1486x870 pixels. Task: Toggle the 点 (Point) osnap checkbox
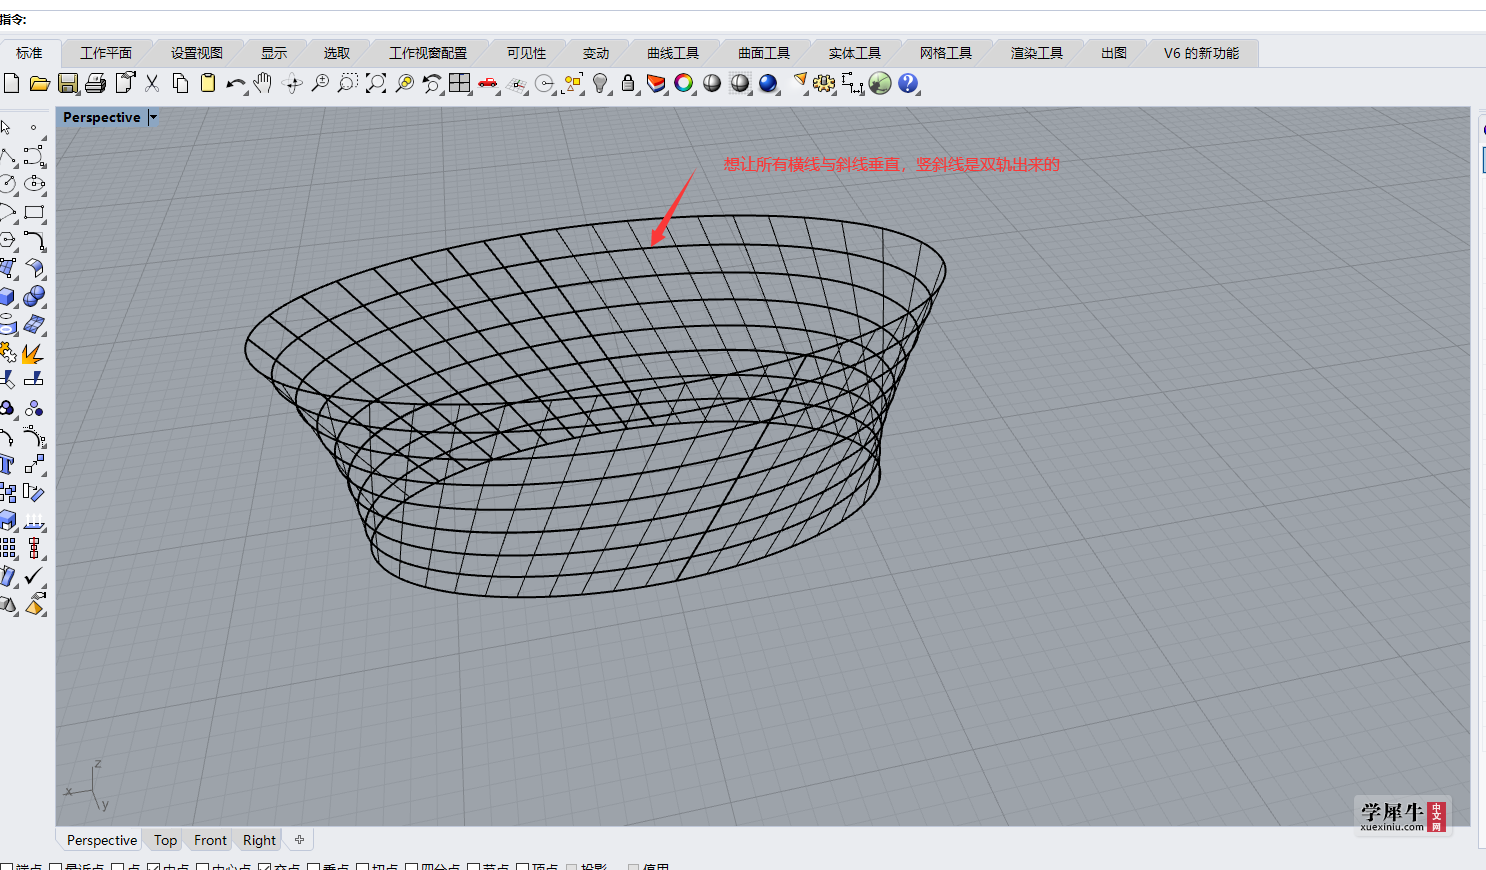(x=118, y=866)
